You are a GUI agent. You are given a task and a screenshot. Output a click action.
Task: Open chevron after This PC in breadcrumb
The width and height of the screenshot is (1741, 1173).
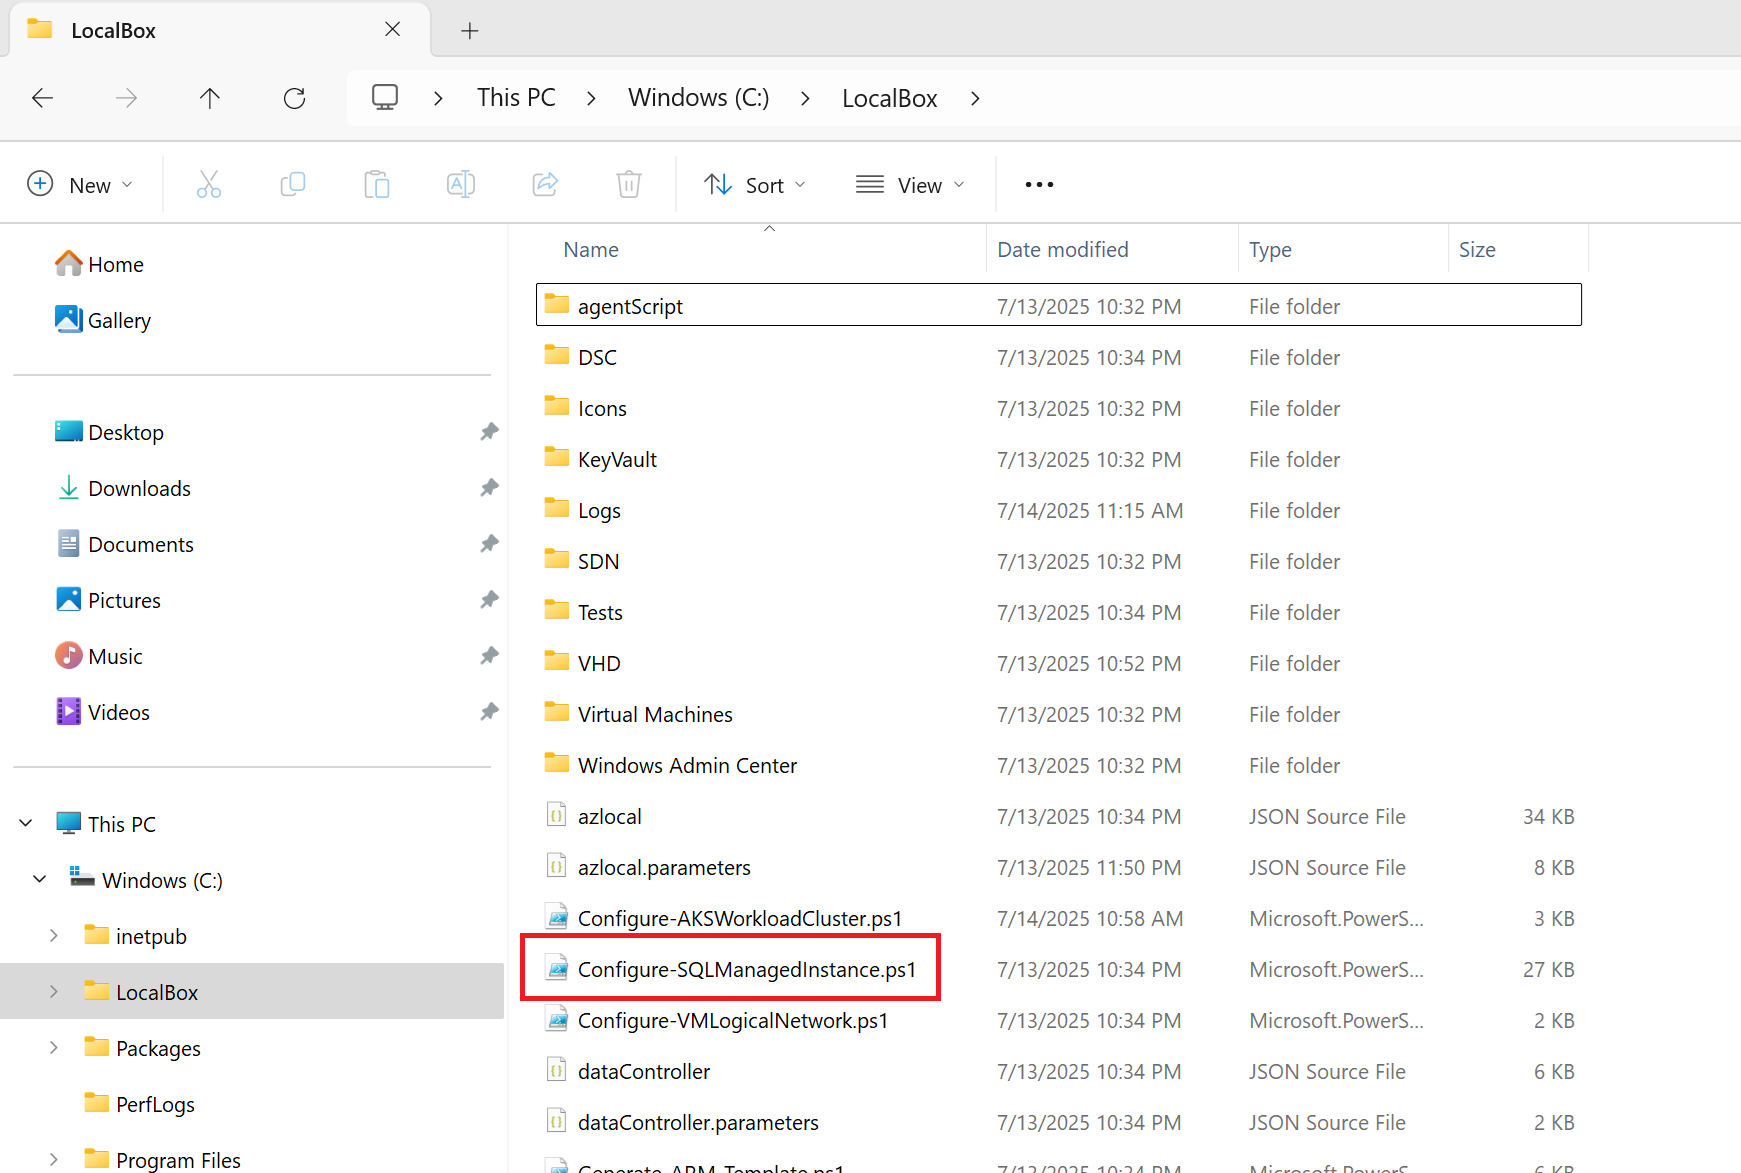tap(591, 98)
